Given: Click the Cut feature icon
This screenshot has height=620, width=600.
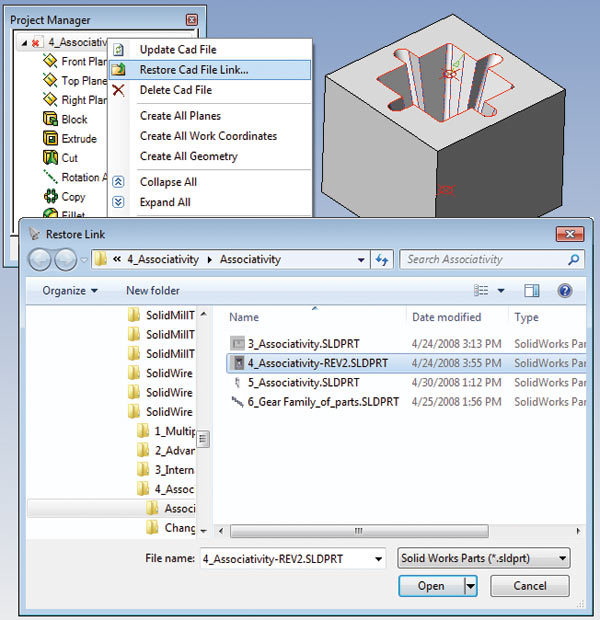Looking at the screenshot, I should pyautogui.click(x=50, y=157).
